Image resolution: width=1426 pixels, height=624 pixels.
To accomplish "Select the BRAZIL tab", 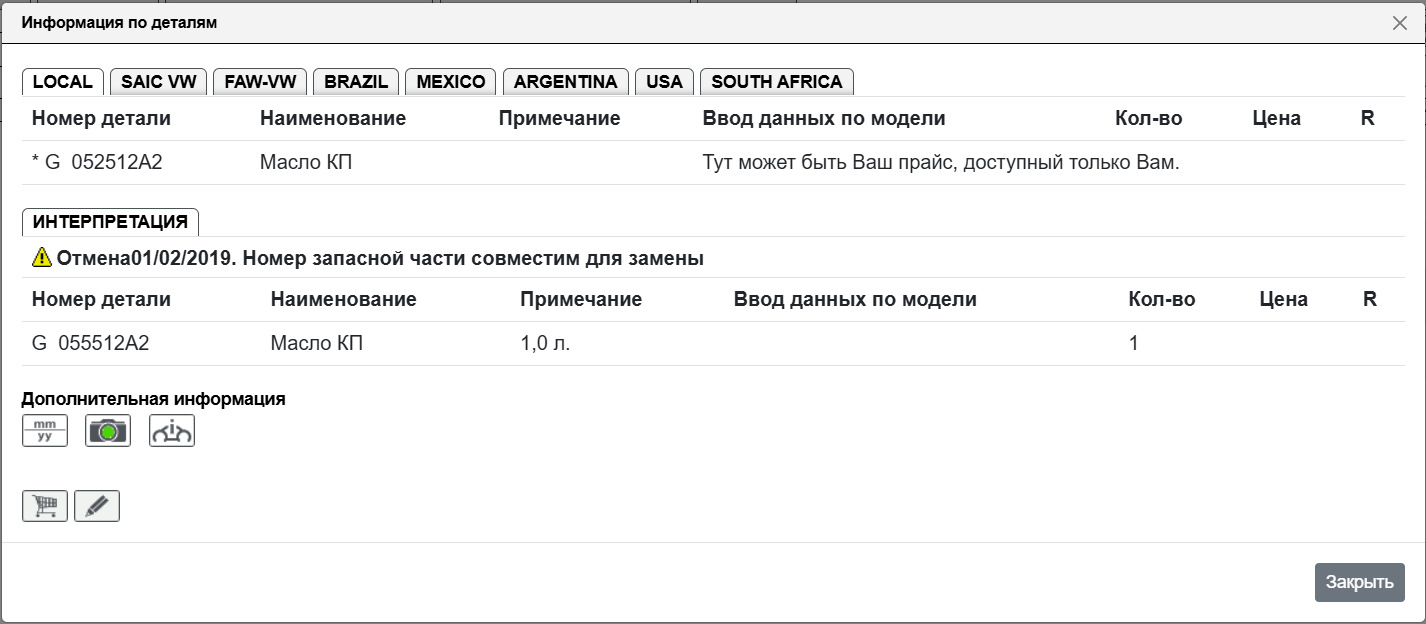I will [x=356, y=82].
